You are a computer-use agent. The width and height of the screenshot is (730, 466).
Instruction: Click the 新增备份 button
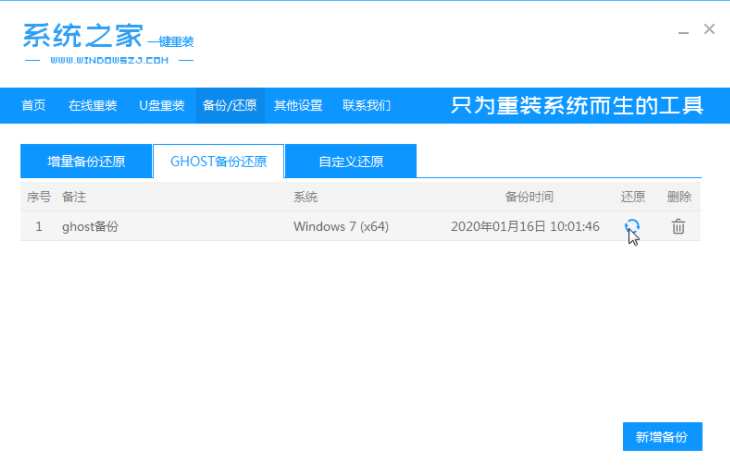[x=661, y=437]
